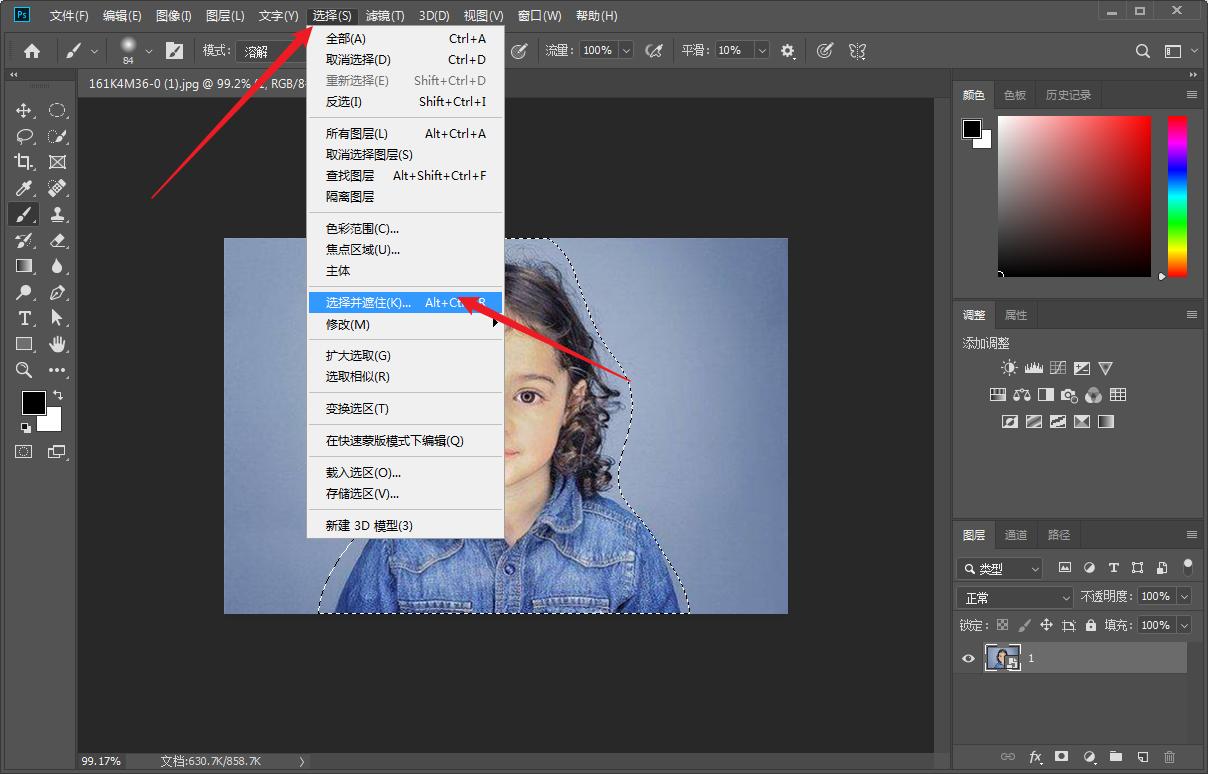Select the Move tool

pos(24,110)
